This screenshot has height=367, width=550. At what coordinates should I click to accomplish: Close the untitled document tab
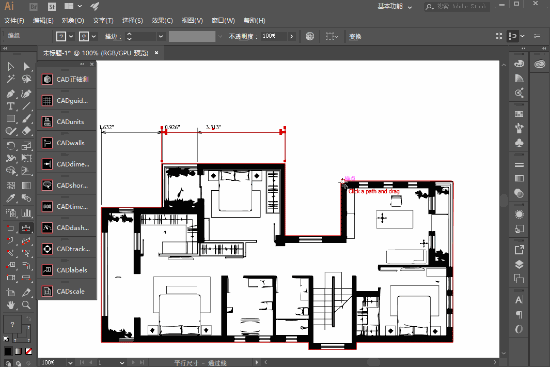(156, 53)
